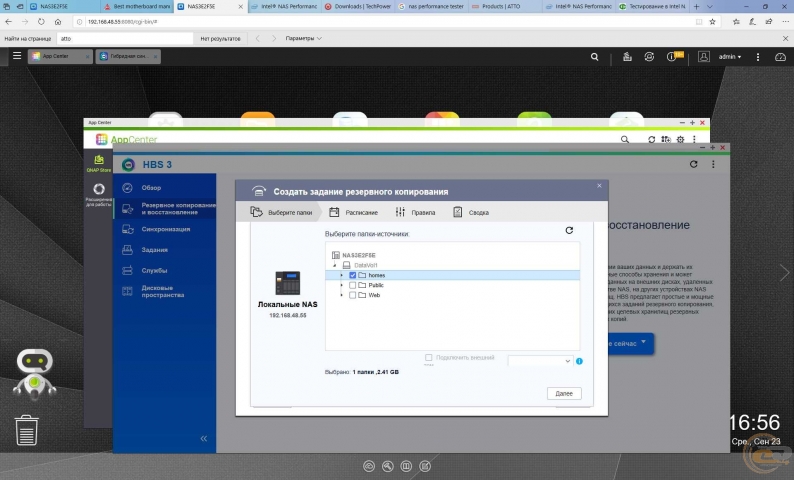Click the Далее button

pos(564,393)
